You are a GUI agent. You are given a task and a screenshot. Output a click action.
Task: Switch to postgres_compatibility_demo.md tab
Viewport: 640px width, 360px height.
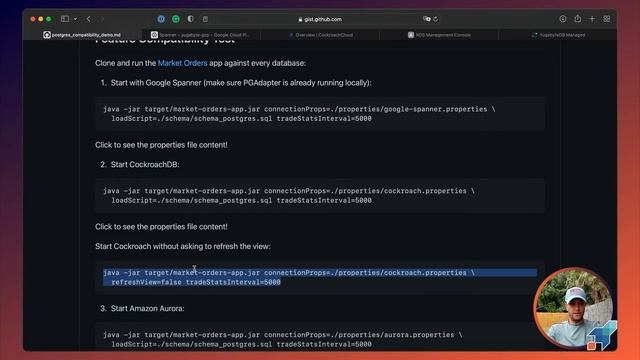point(82,35)
